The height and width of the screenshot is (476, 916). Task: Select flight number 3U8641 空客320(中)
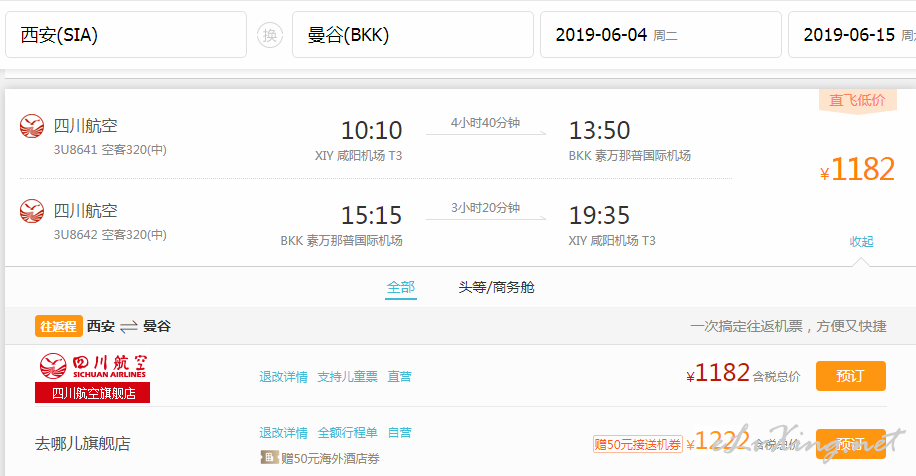110,150
